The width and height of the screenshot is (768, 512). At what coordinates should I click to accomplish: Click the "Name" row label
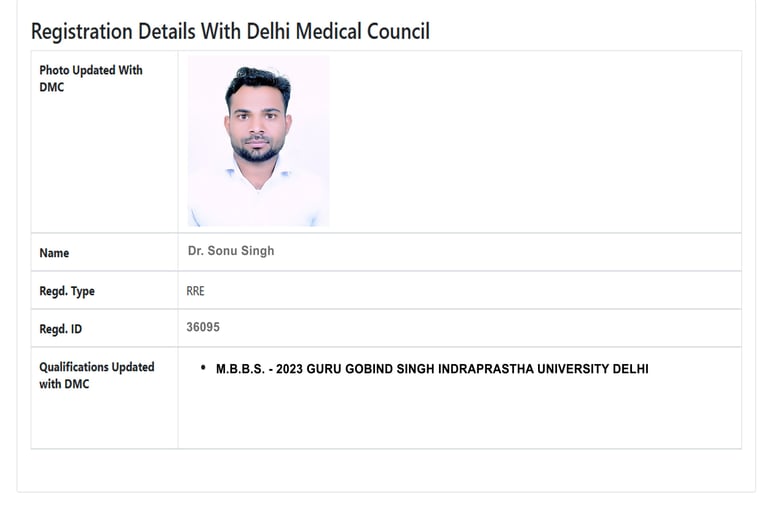(54, 253)
